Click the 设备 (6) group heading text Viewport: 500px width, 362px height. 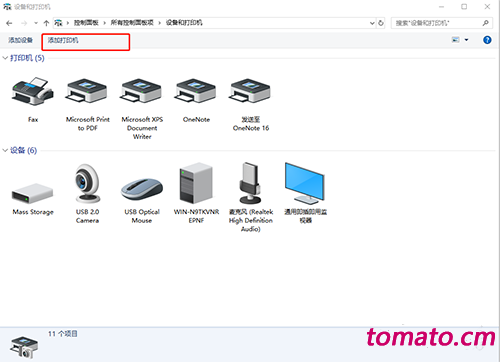(23, 150)
